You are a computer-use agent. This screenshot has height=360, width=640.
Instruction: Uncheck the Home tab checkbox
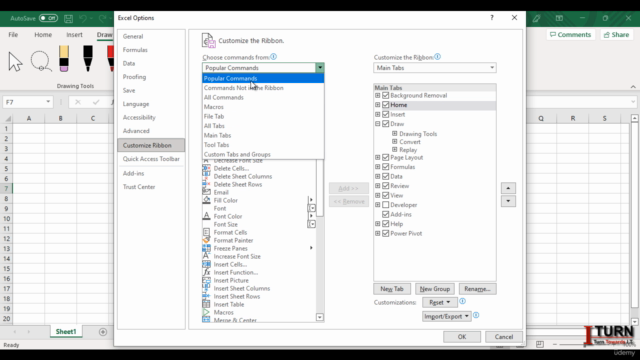coord(386,105)
